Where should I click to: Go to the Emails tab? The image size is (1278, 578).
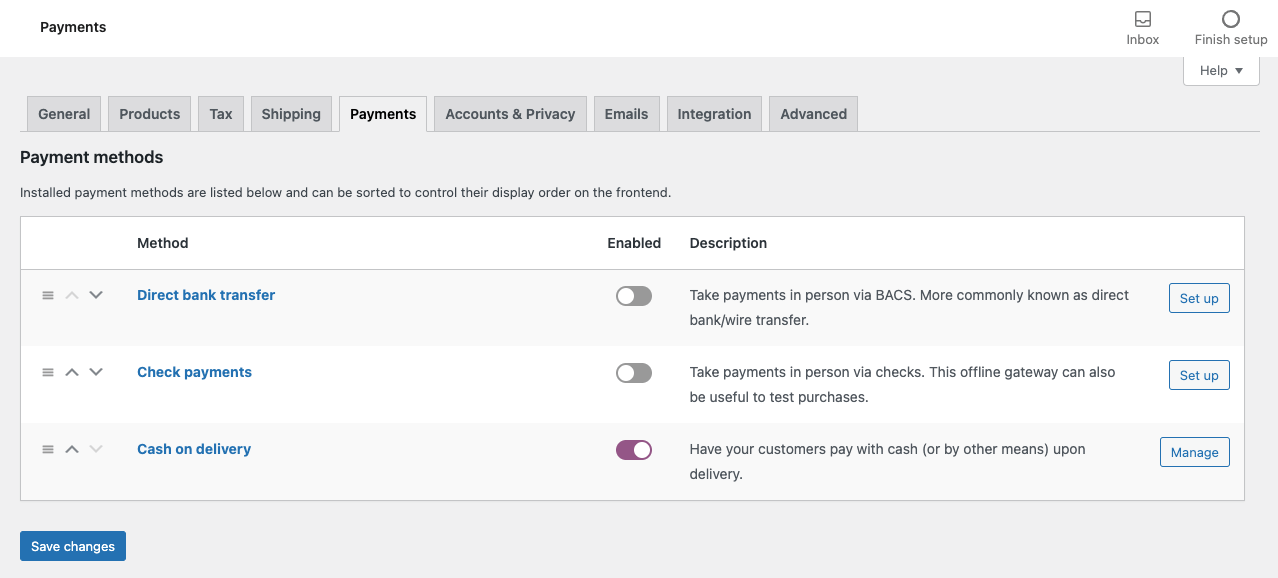(x=626, y=114)
